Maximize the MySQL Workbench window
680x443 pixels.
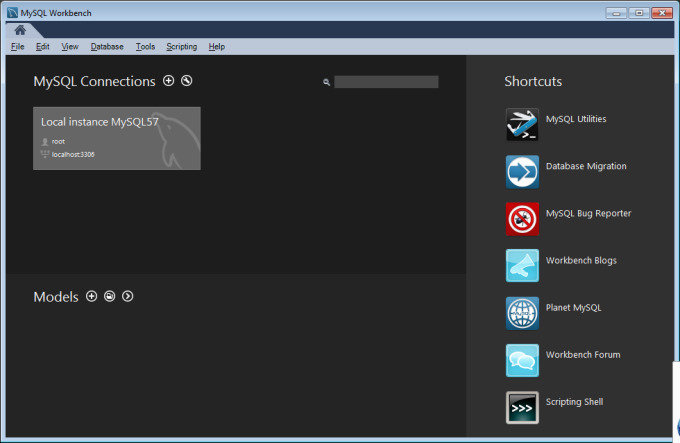(639, 13)
